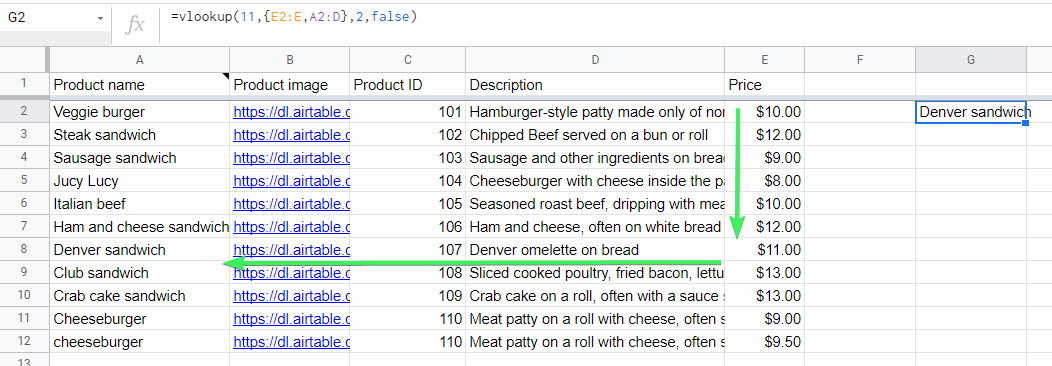Select column E header
1052x366 pixels.
764,60
